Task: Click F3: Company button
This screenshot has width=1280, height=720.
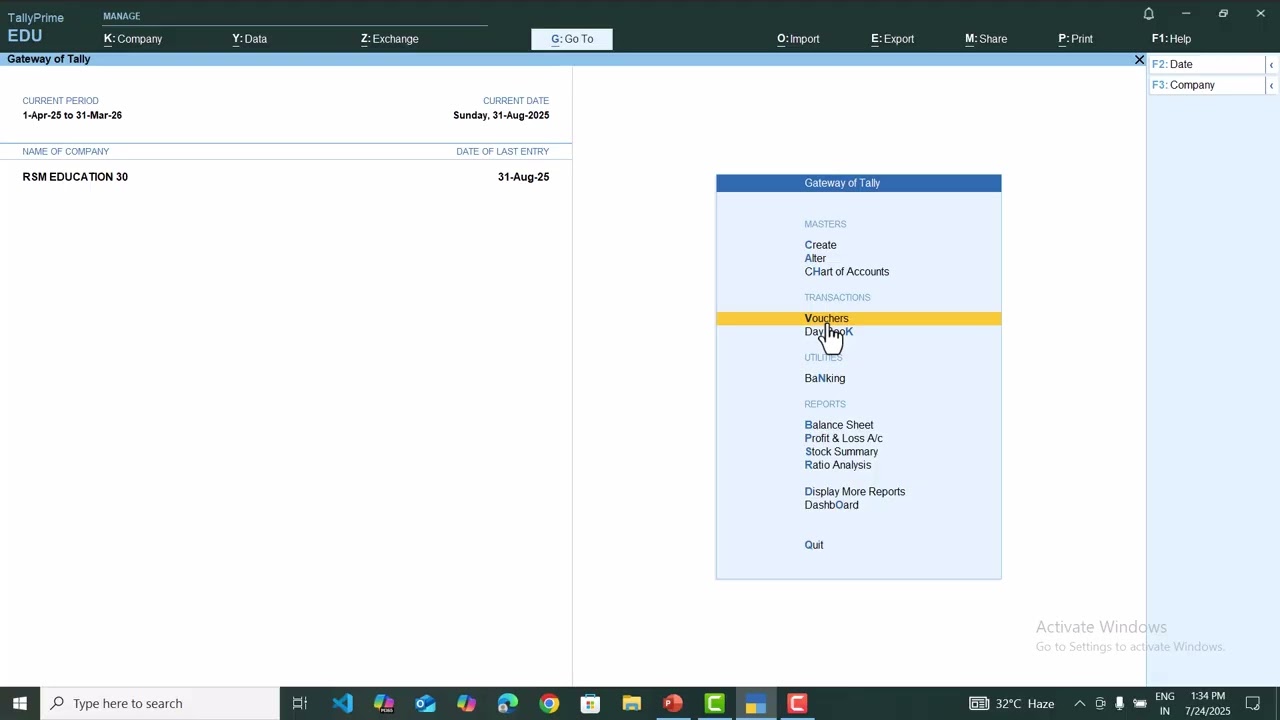Action: tap(1207, 86)
